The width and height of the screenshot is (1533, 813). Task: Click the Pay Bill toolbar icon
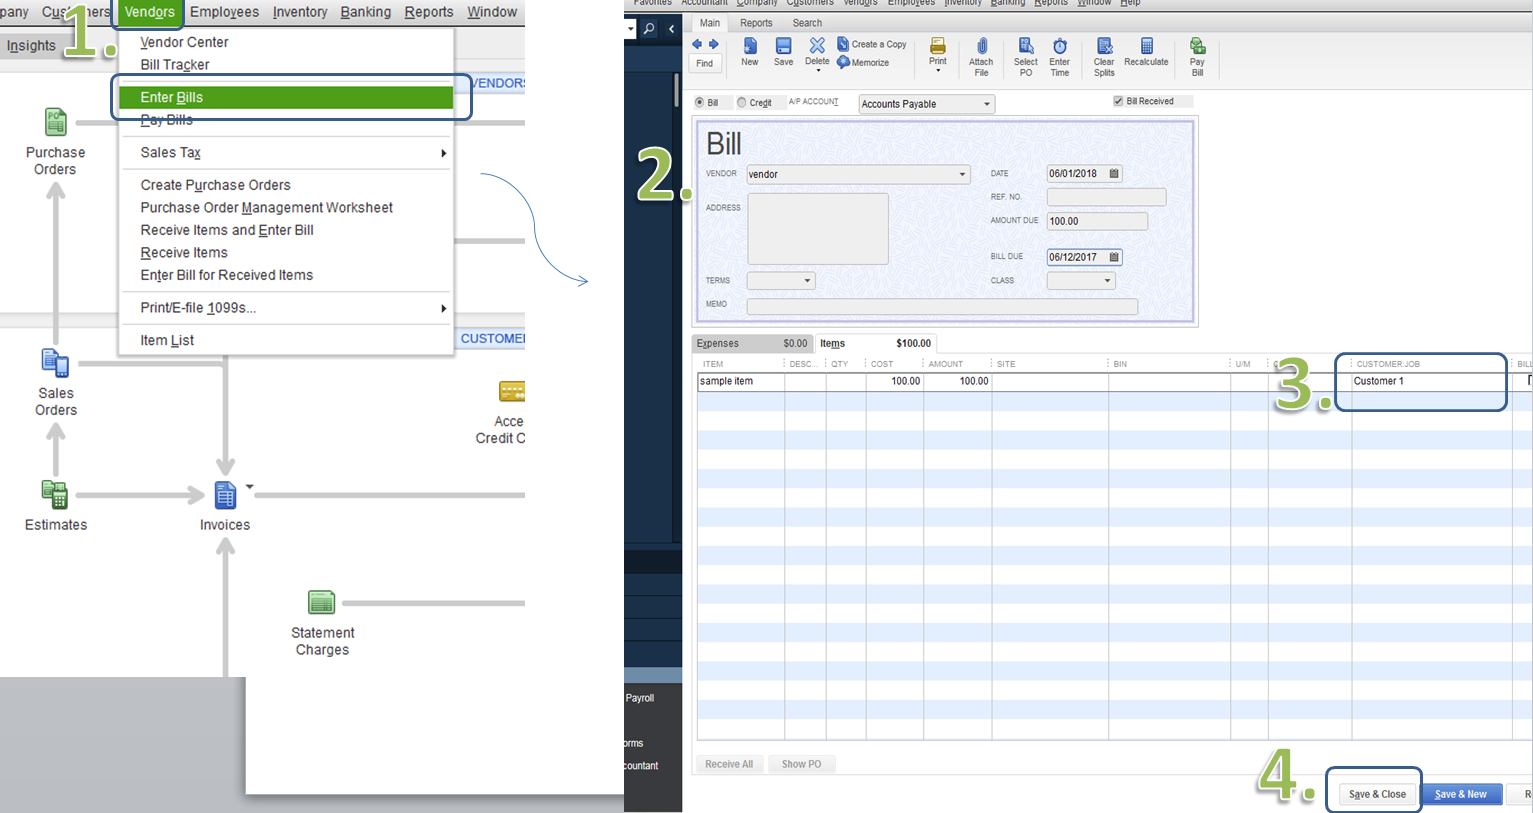pos(1197,46)
